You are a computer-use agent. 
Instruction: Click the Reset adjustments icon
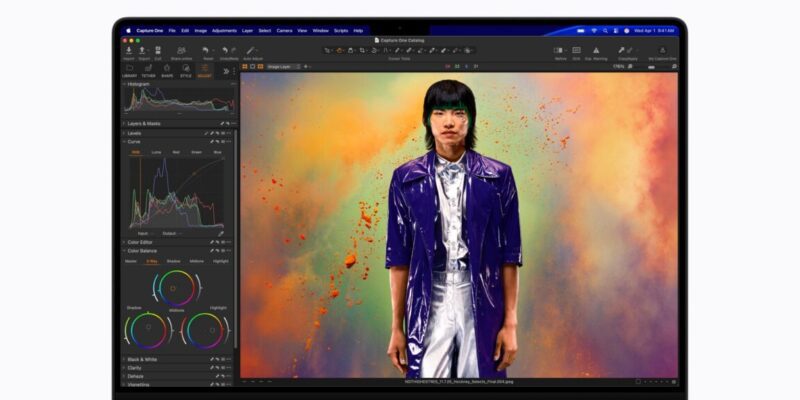coord(205,51)
